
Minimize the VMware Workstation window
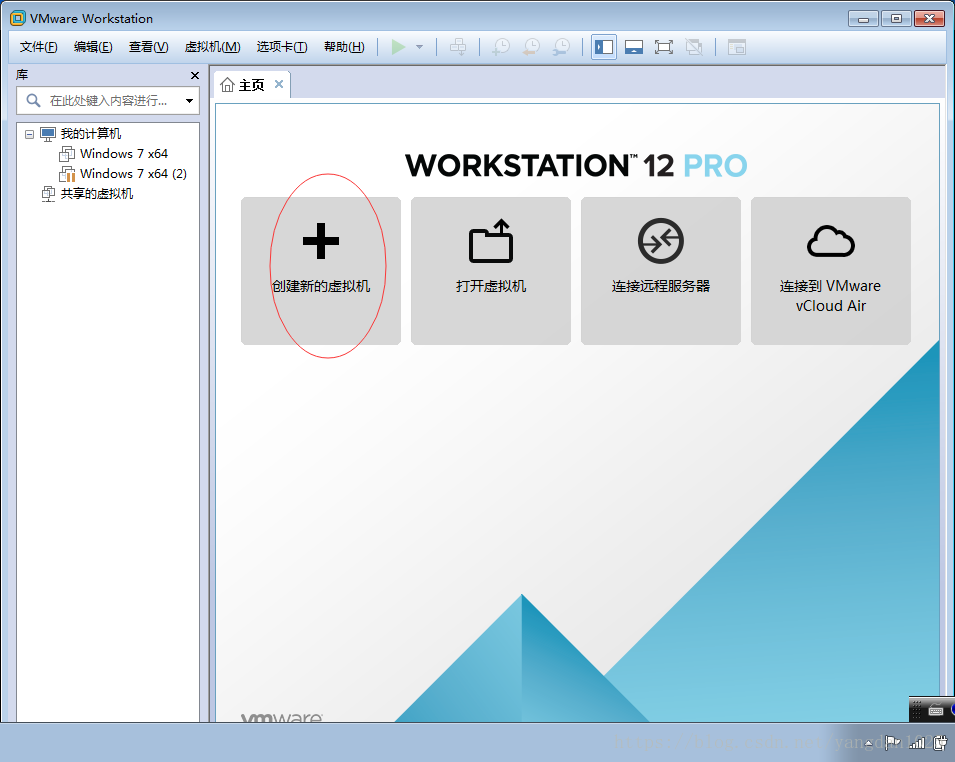863,19
